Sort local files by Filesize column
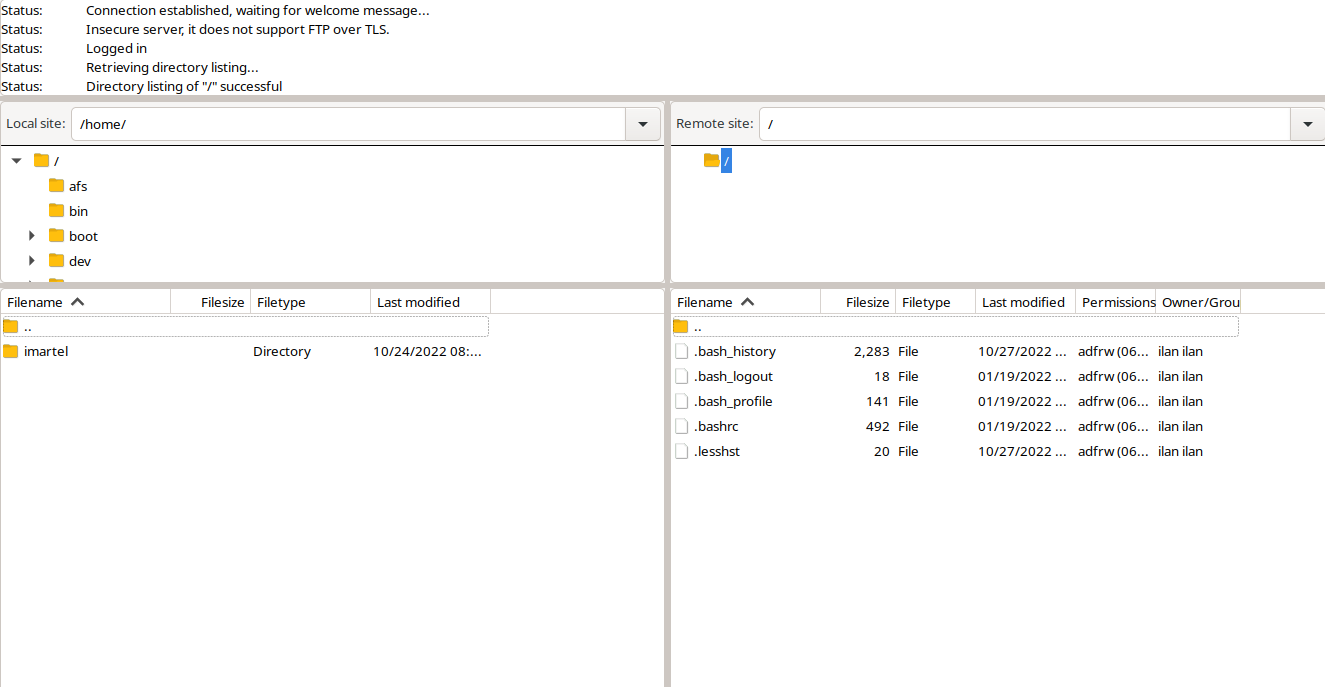The height and width of the screenshot is (687, 1325). 211,302
